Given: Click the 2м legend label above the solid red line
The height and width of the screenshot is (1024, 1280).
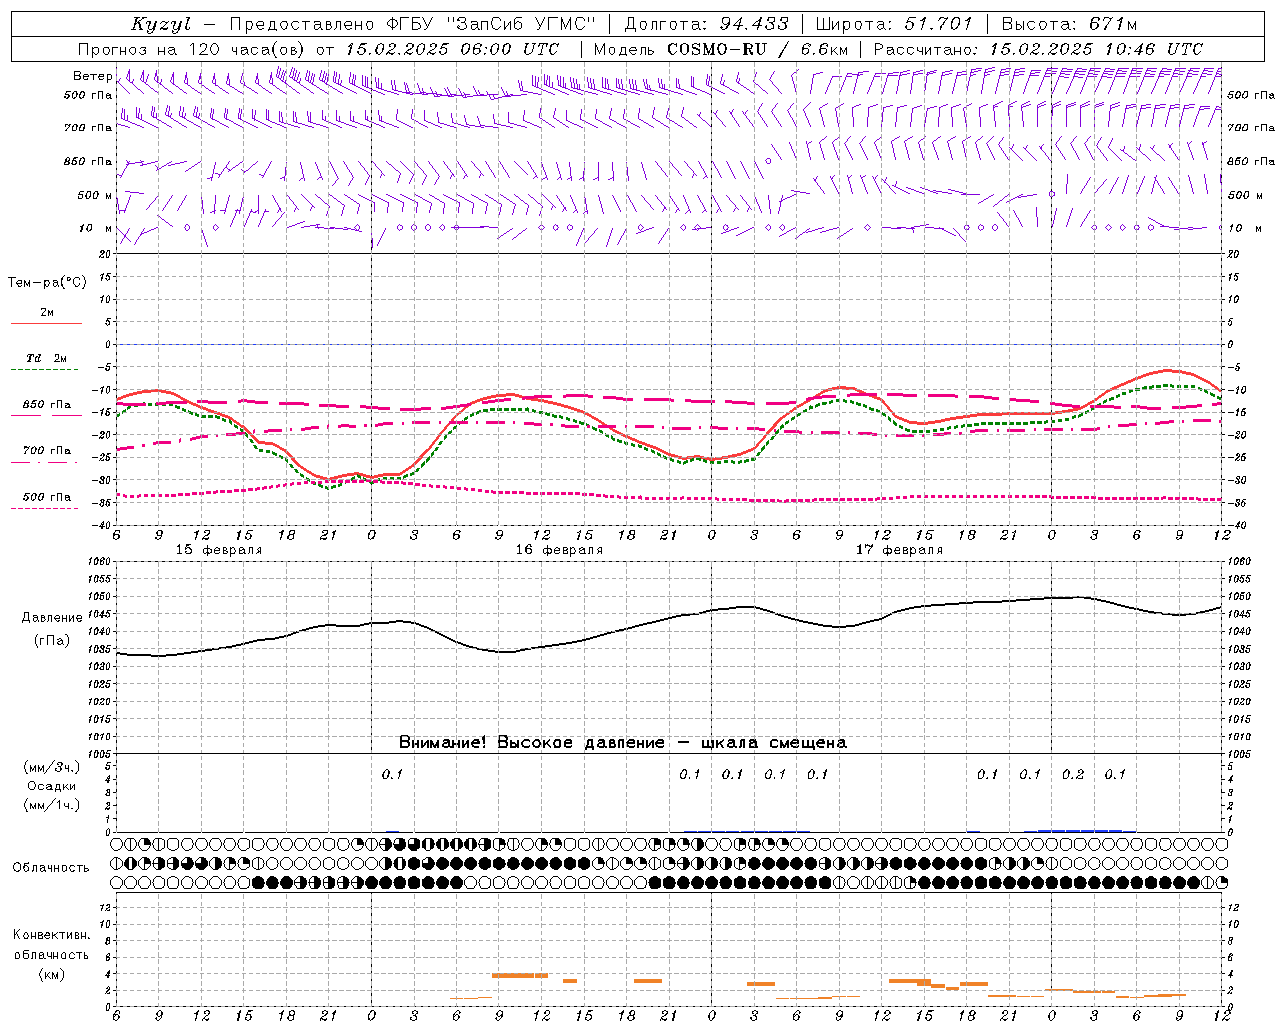Looking at the screenshot, I should pyautogui.click(x=47, y=312).
